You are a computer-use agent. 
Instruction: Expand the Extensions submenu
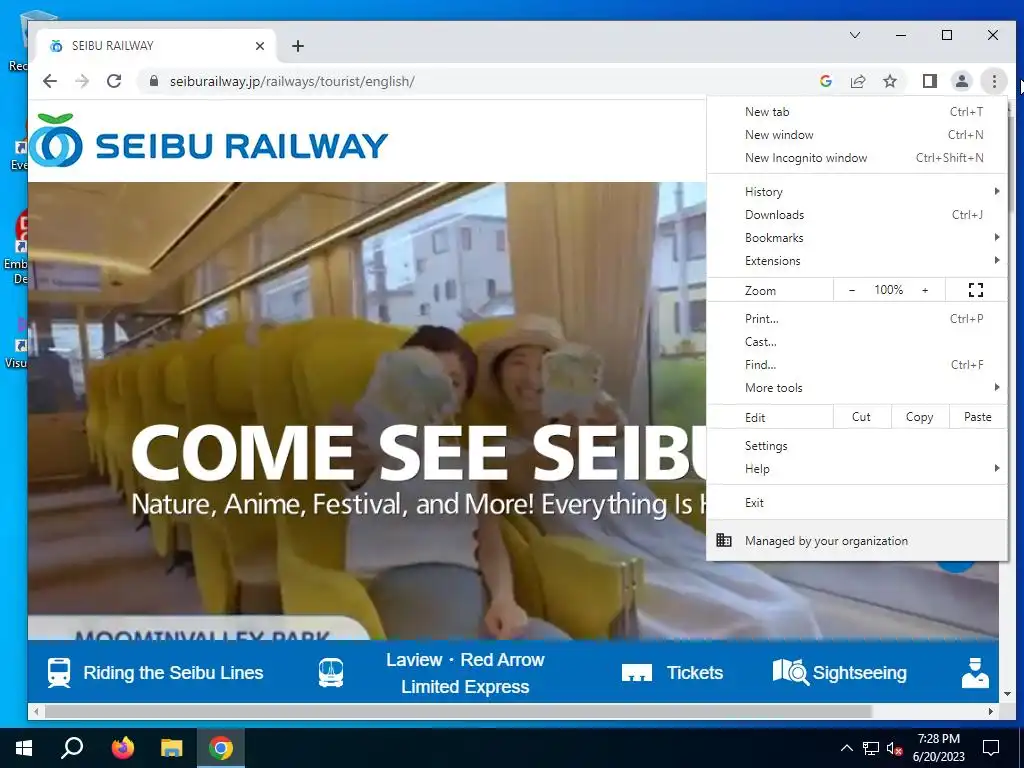click(857, 260)
